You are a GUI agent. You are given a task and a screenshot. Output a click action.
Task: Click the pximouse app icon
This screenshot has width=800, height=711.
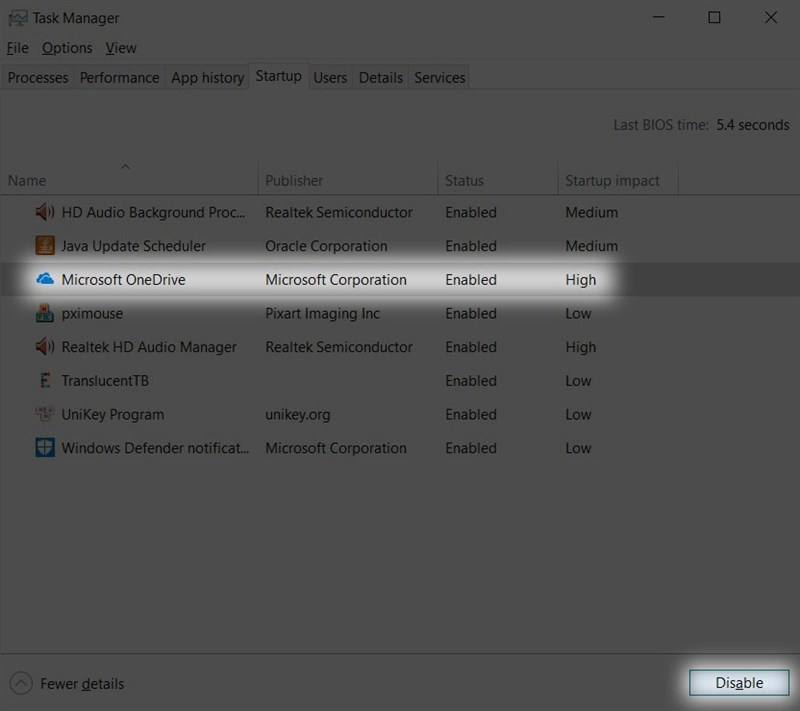coord(45,313)
